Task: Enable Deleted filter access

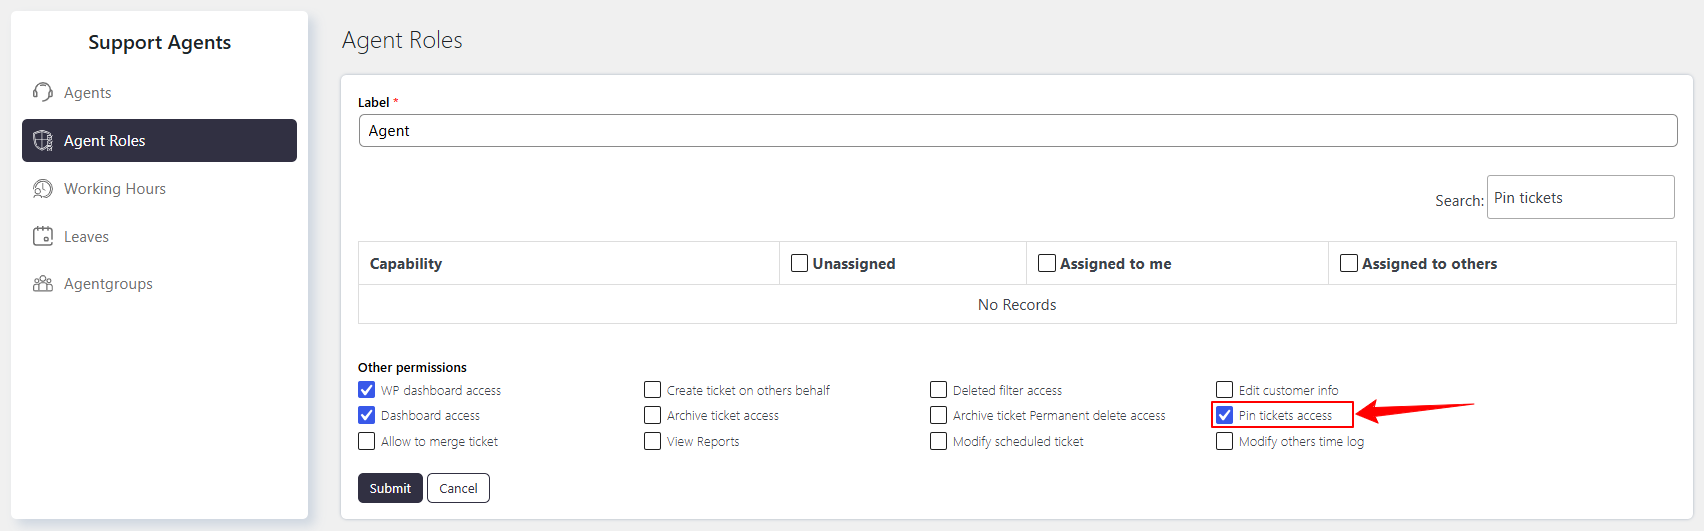Action: pos(939,390)
